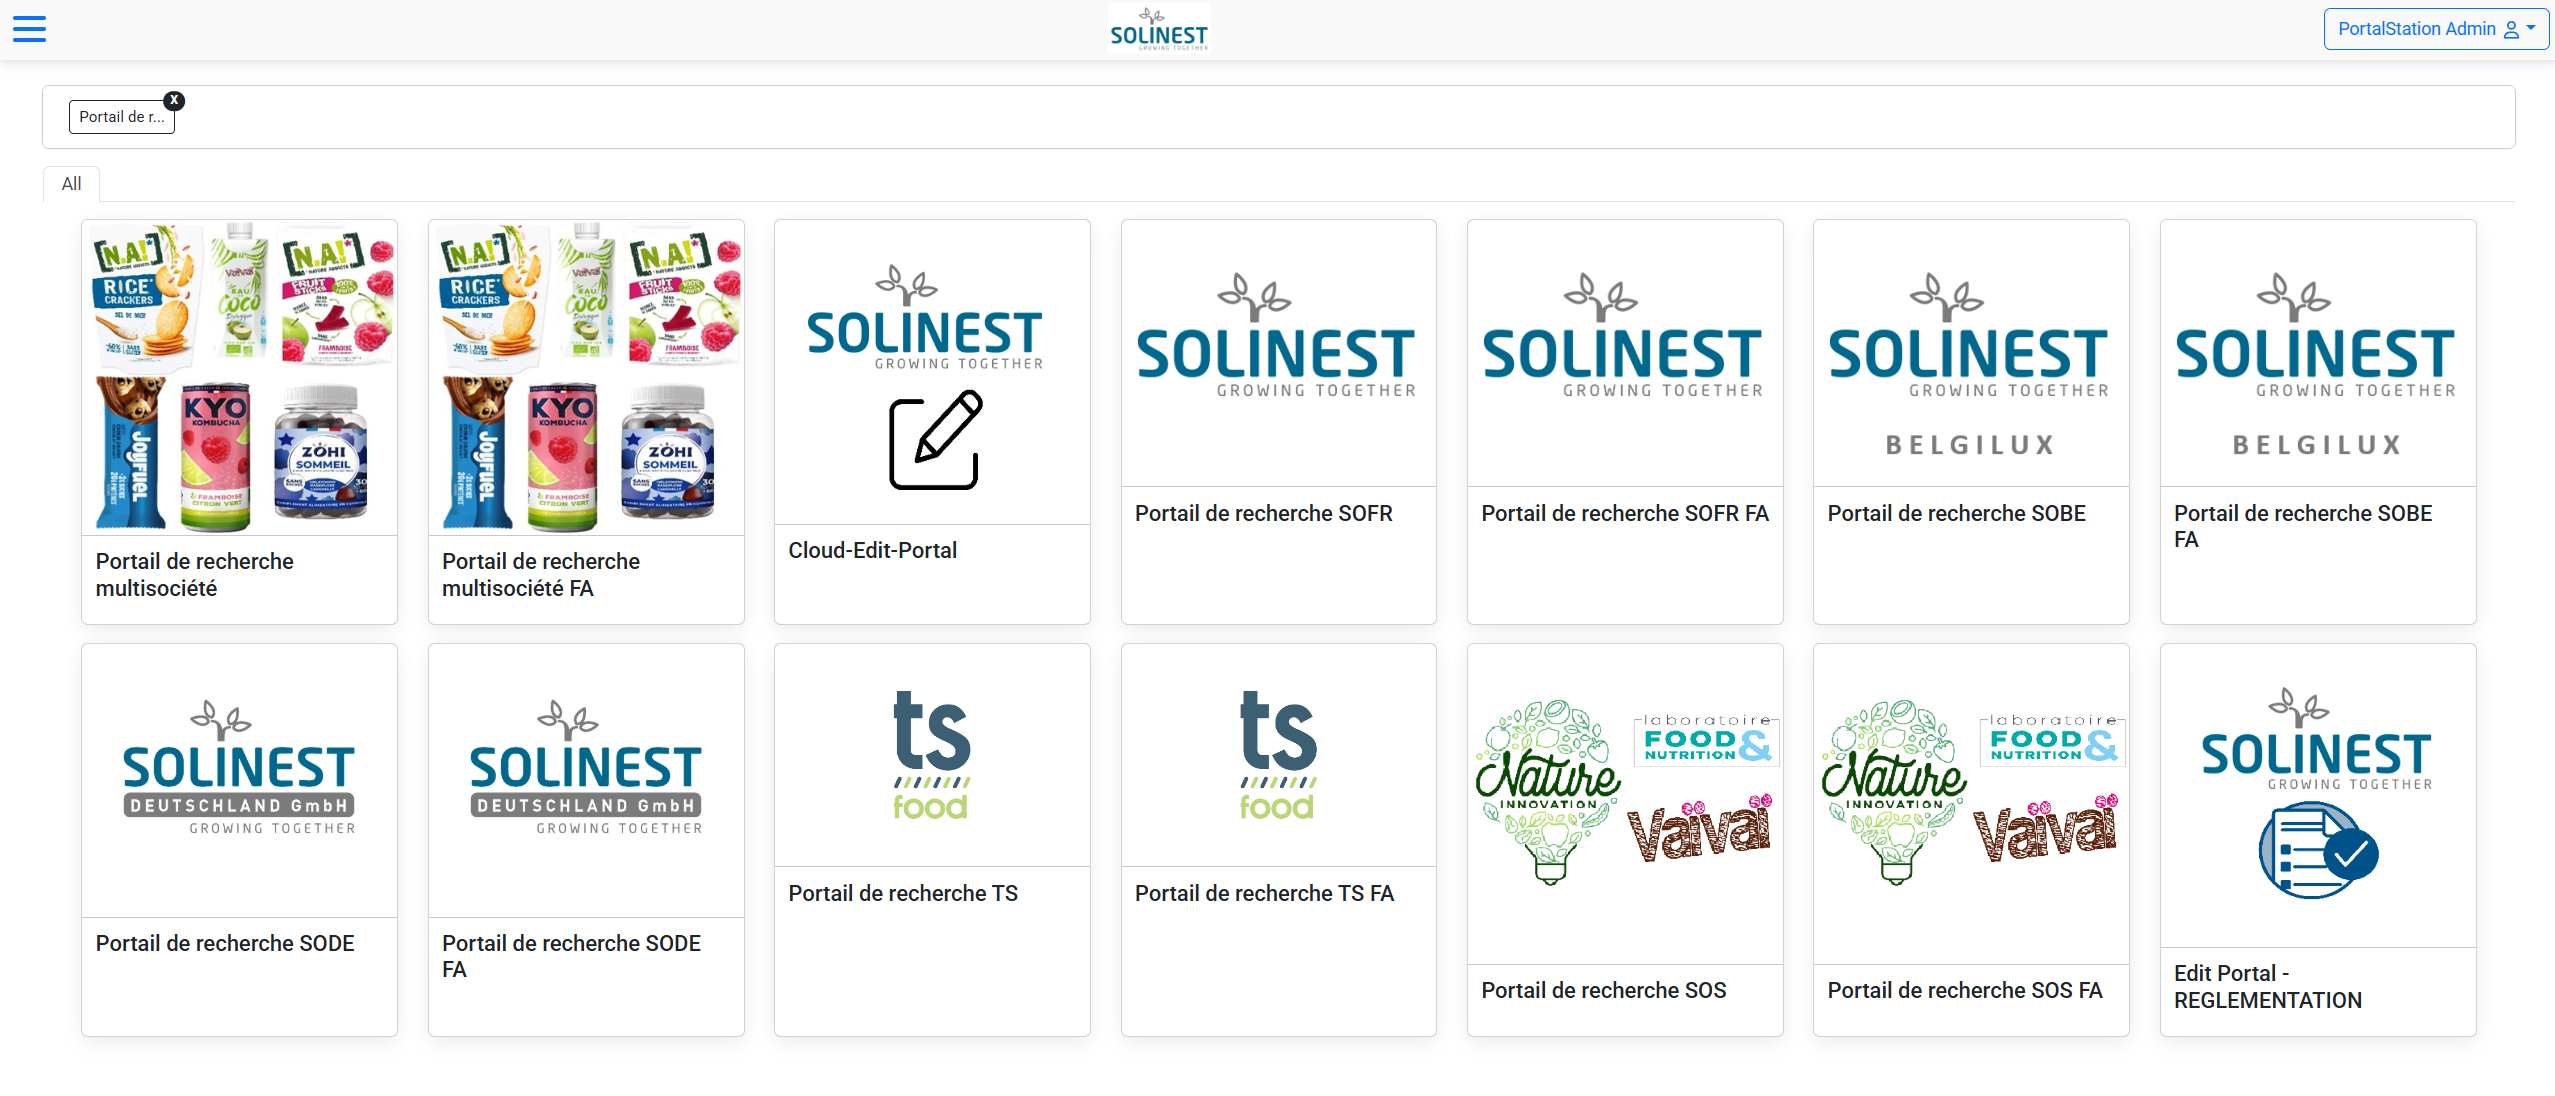Image resolution: width=2555 pixels, height=1096 pixels.
Task: Click Solinest Deutschland logo for SODE portal
Action: coord(239,768)
